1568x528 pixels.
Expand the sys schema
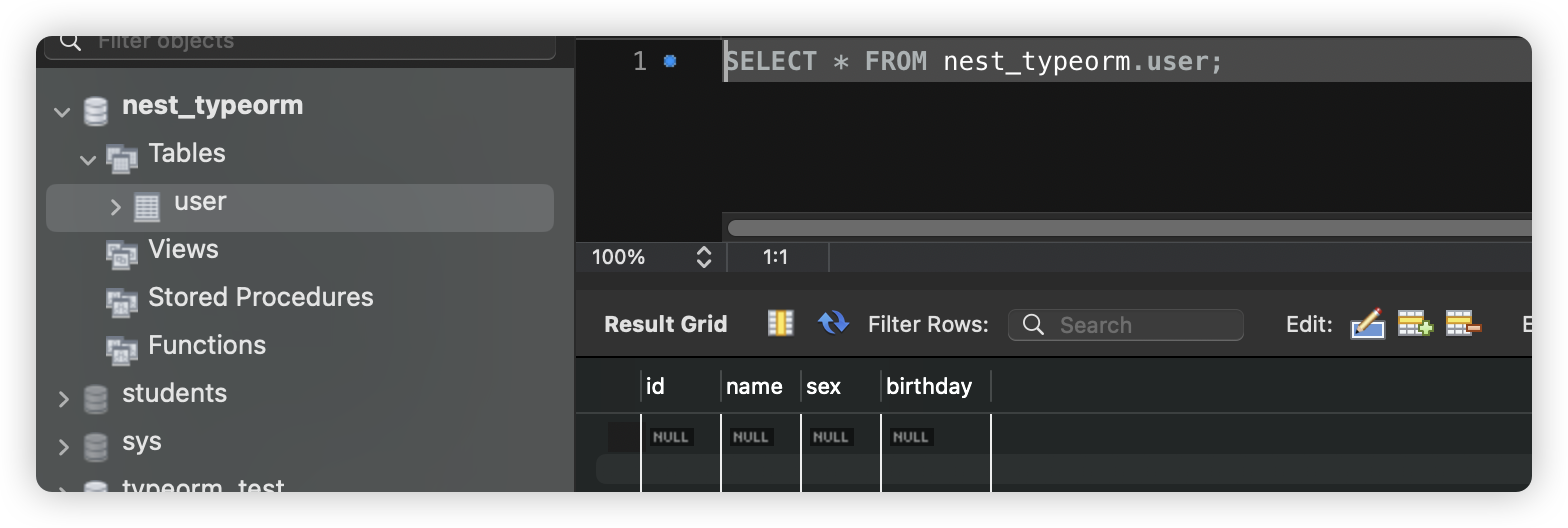coord(64,447)
